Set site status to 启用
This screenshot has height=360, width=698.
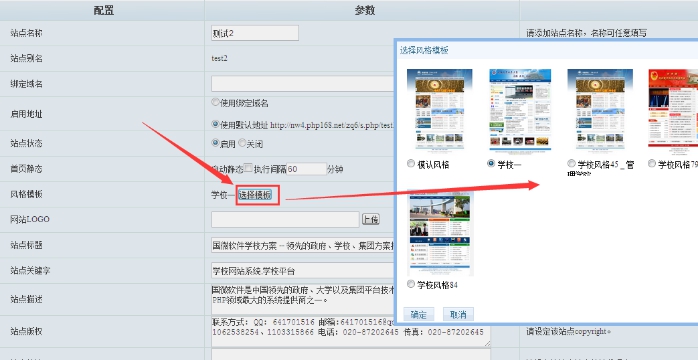click(215, 143)
